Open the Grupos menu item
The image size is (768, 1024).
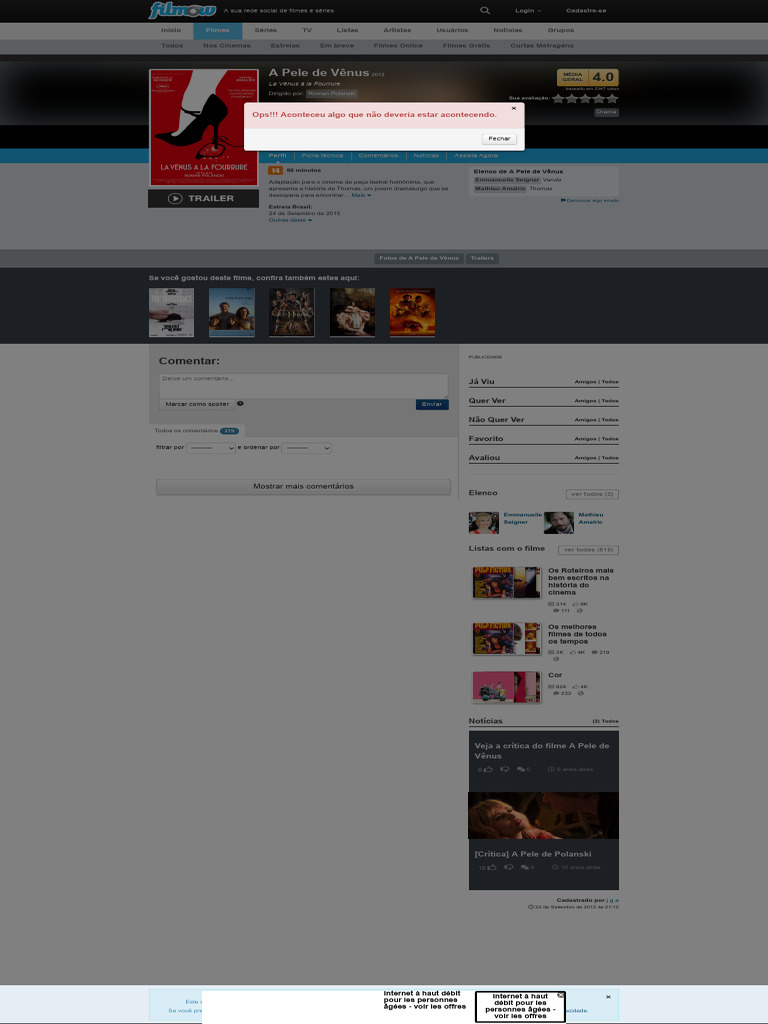[x=561, y=30]
